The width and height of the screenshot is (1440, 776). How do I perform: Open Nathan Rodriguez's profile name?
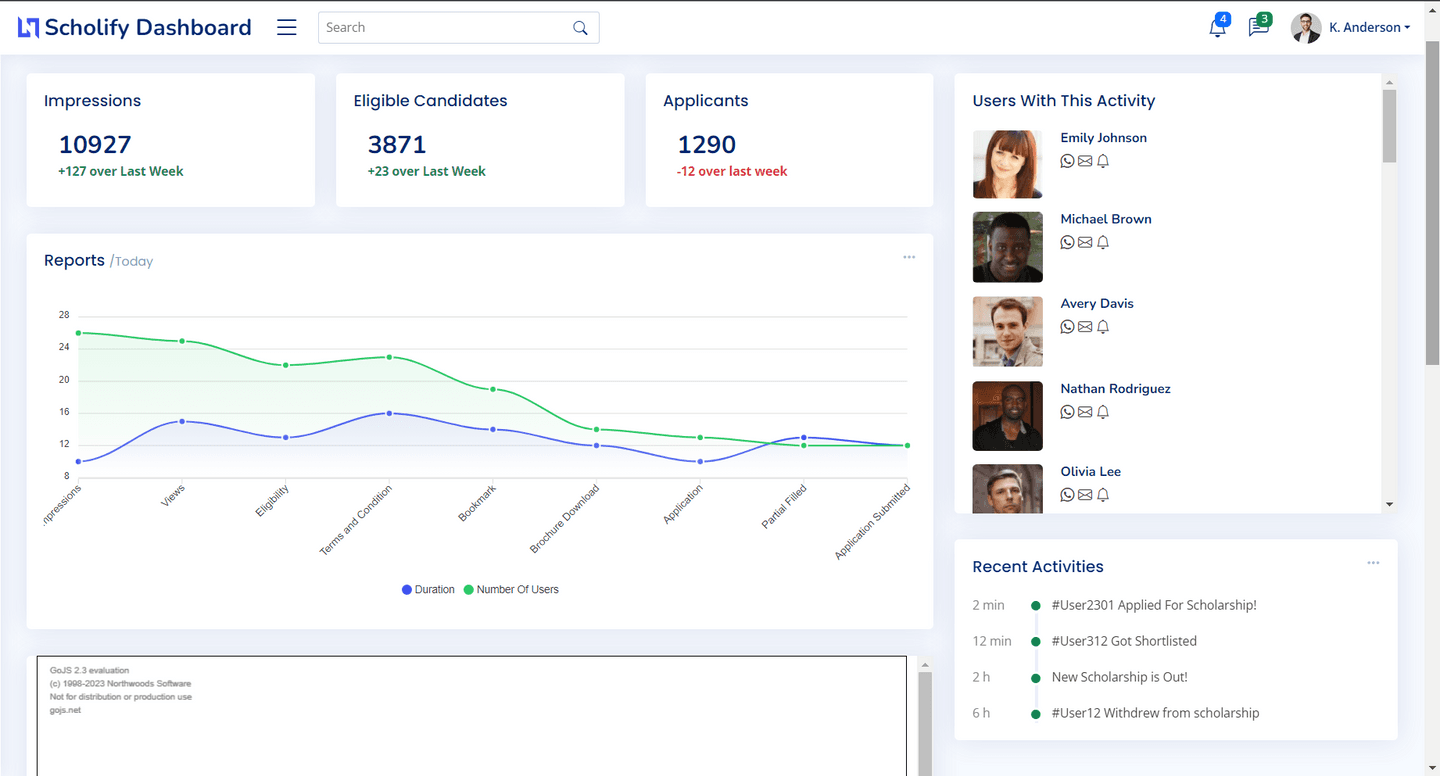pos(1115,389)
